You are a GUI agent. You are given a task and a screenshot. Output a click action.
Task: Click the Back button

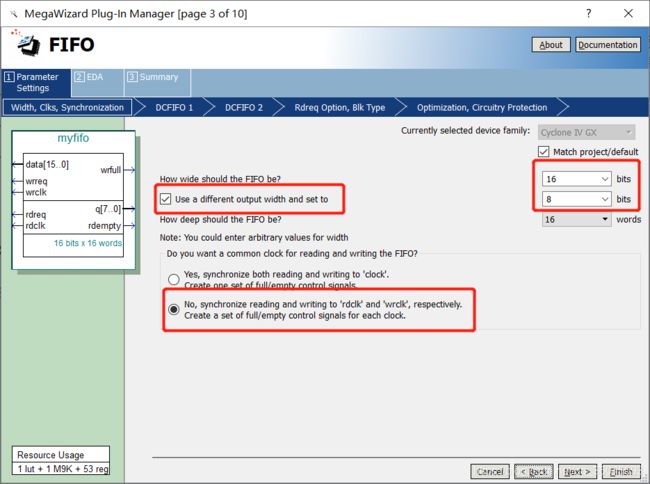(534, 472)
